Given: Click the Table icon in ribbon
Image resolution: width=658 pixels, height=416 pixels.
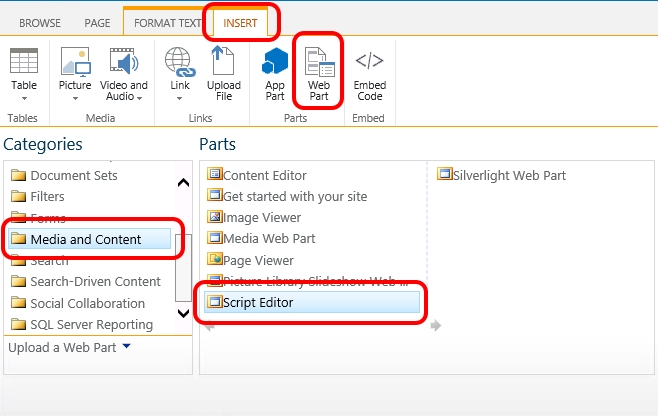Looking at the screenshot, I should coord(23,62).
